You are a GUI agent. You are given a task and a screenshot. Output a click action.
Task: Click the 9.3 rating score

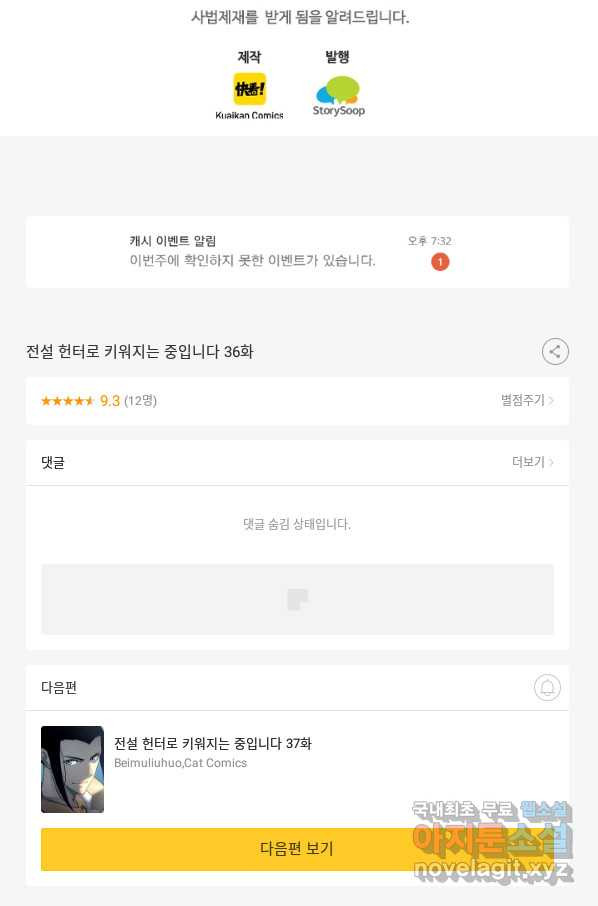pos(110,401)
